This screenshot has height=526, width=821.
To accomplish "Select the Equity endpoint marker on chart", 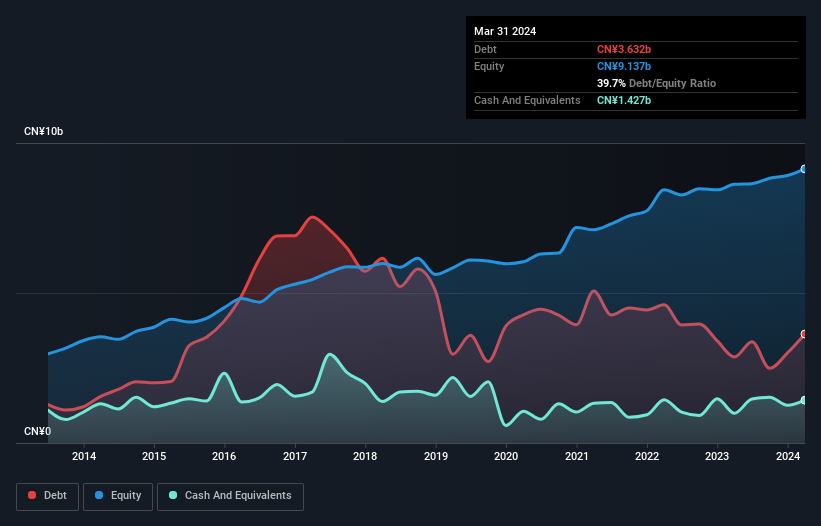I will click(x=804, y=169).
